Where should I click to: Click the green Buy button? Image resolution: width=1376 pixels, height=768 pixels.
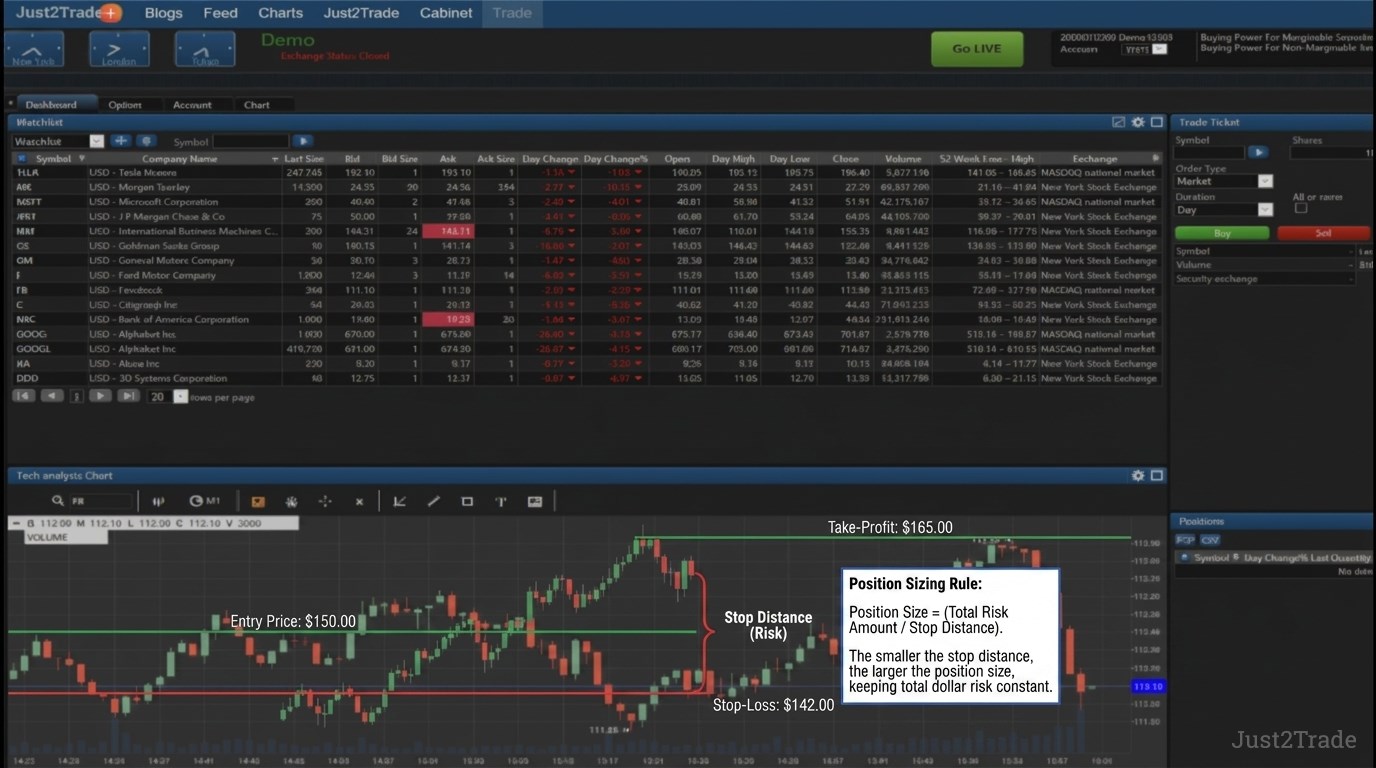coord(1221,233)
